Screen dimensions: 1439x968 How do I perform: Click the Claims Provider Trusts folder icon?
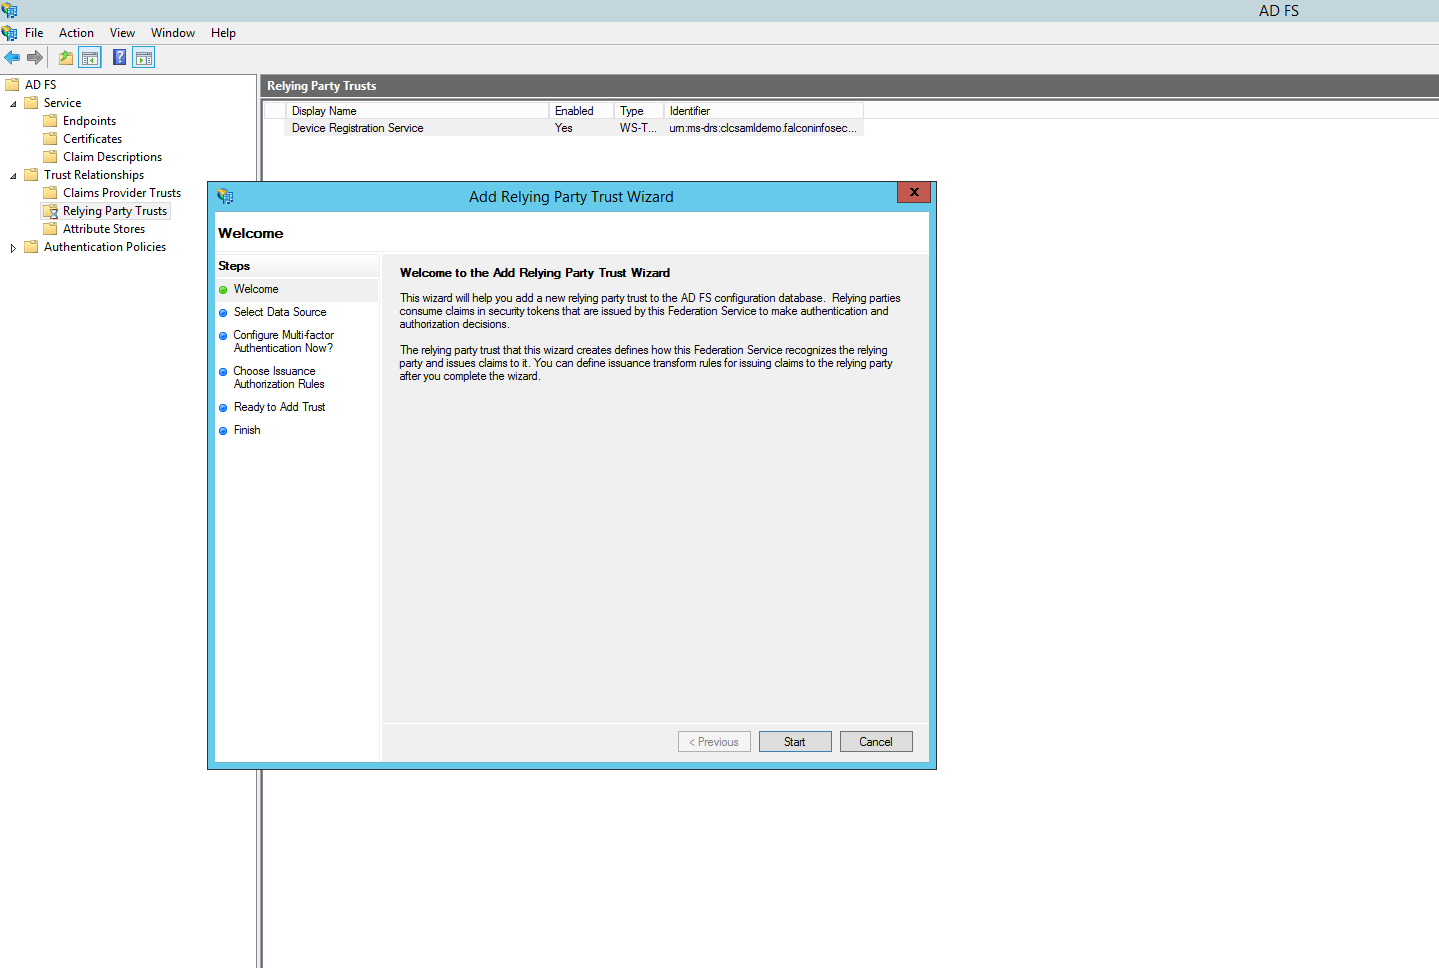50,193
